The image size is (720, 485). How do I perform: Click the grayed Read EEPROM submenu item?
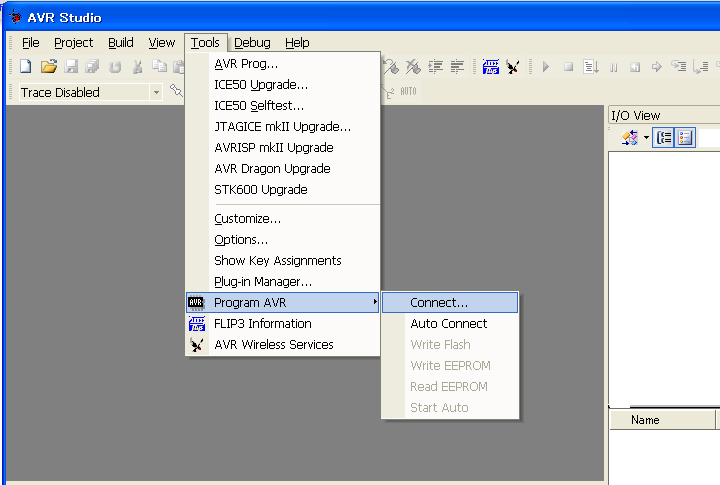(450, 387)
